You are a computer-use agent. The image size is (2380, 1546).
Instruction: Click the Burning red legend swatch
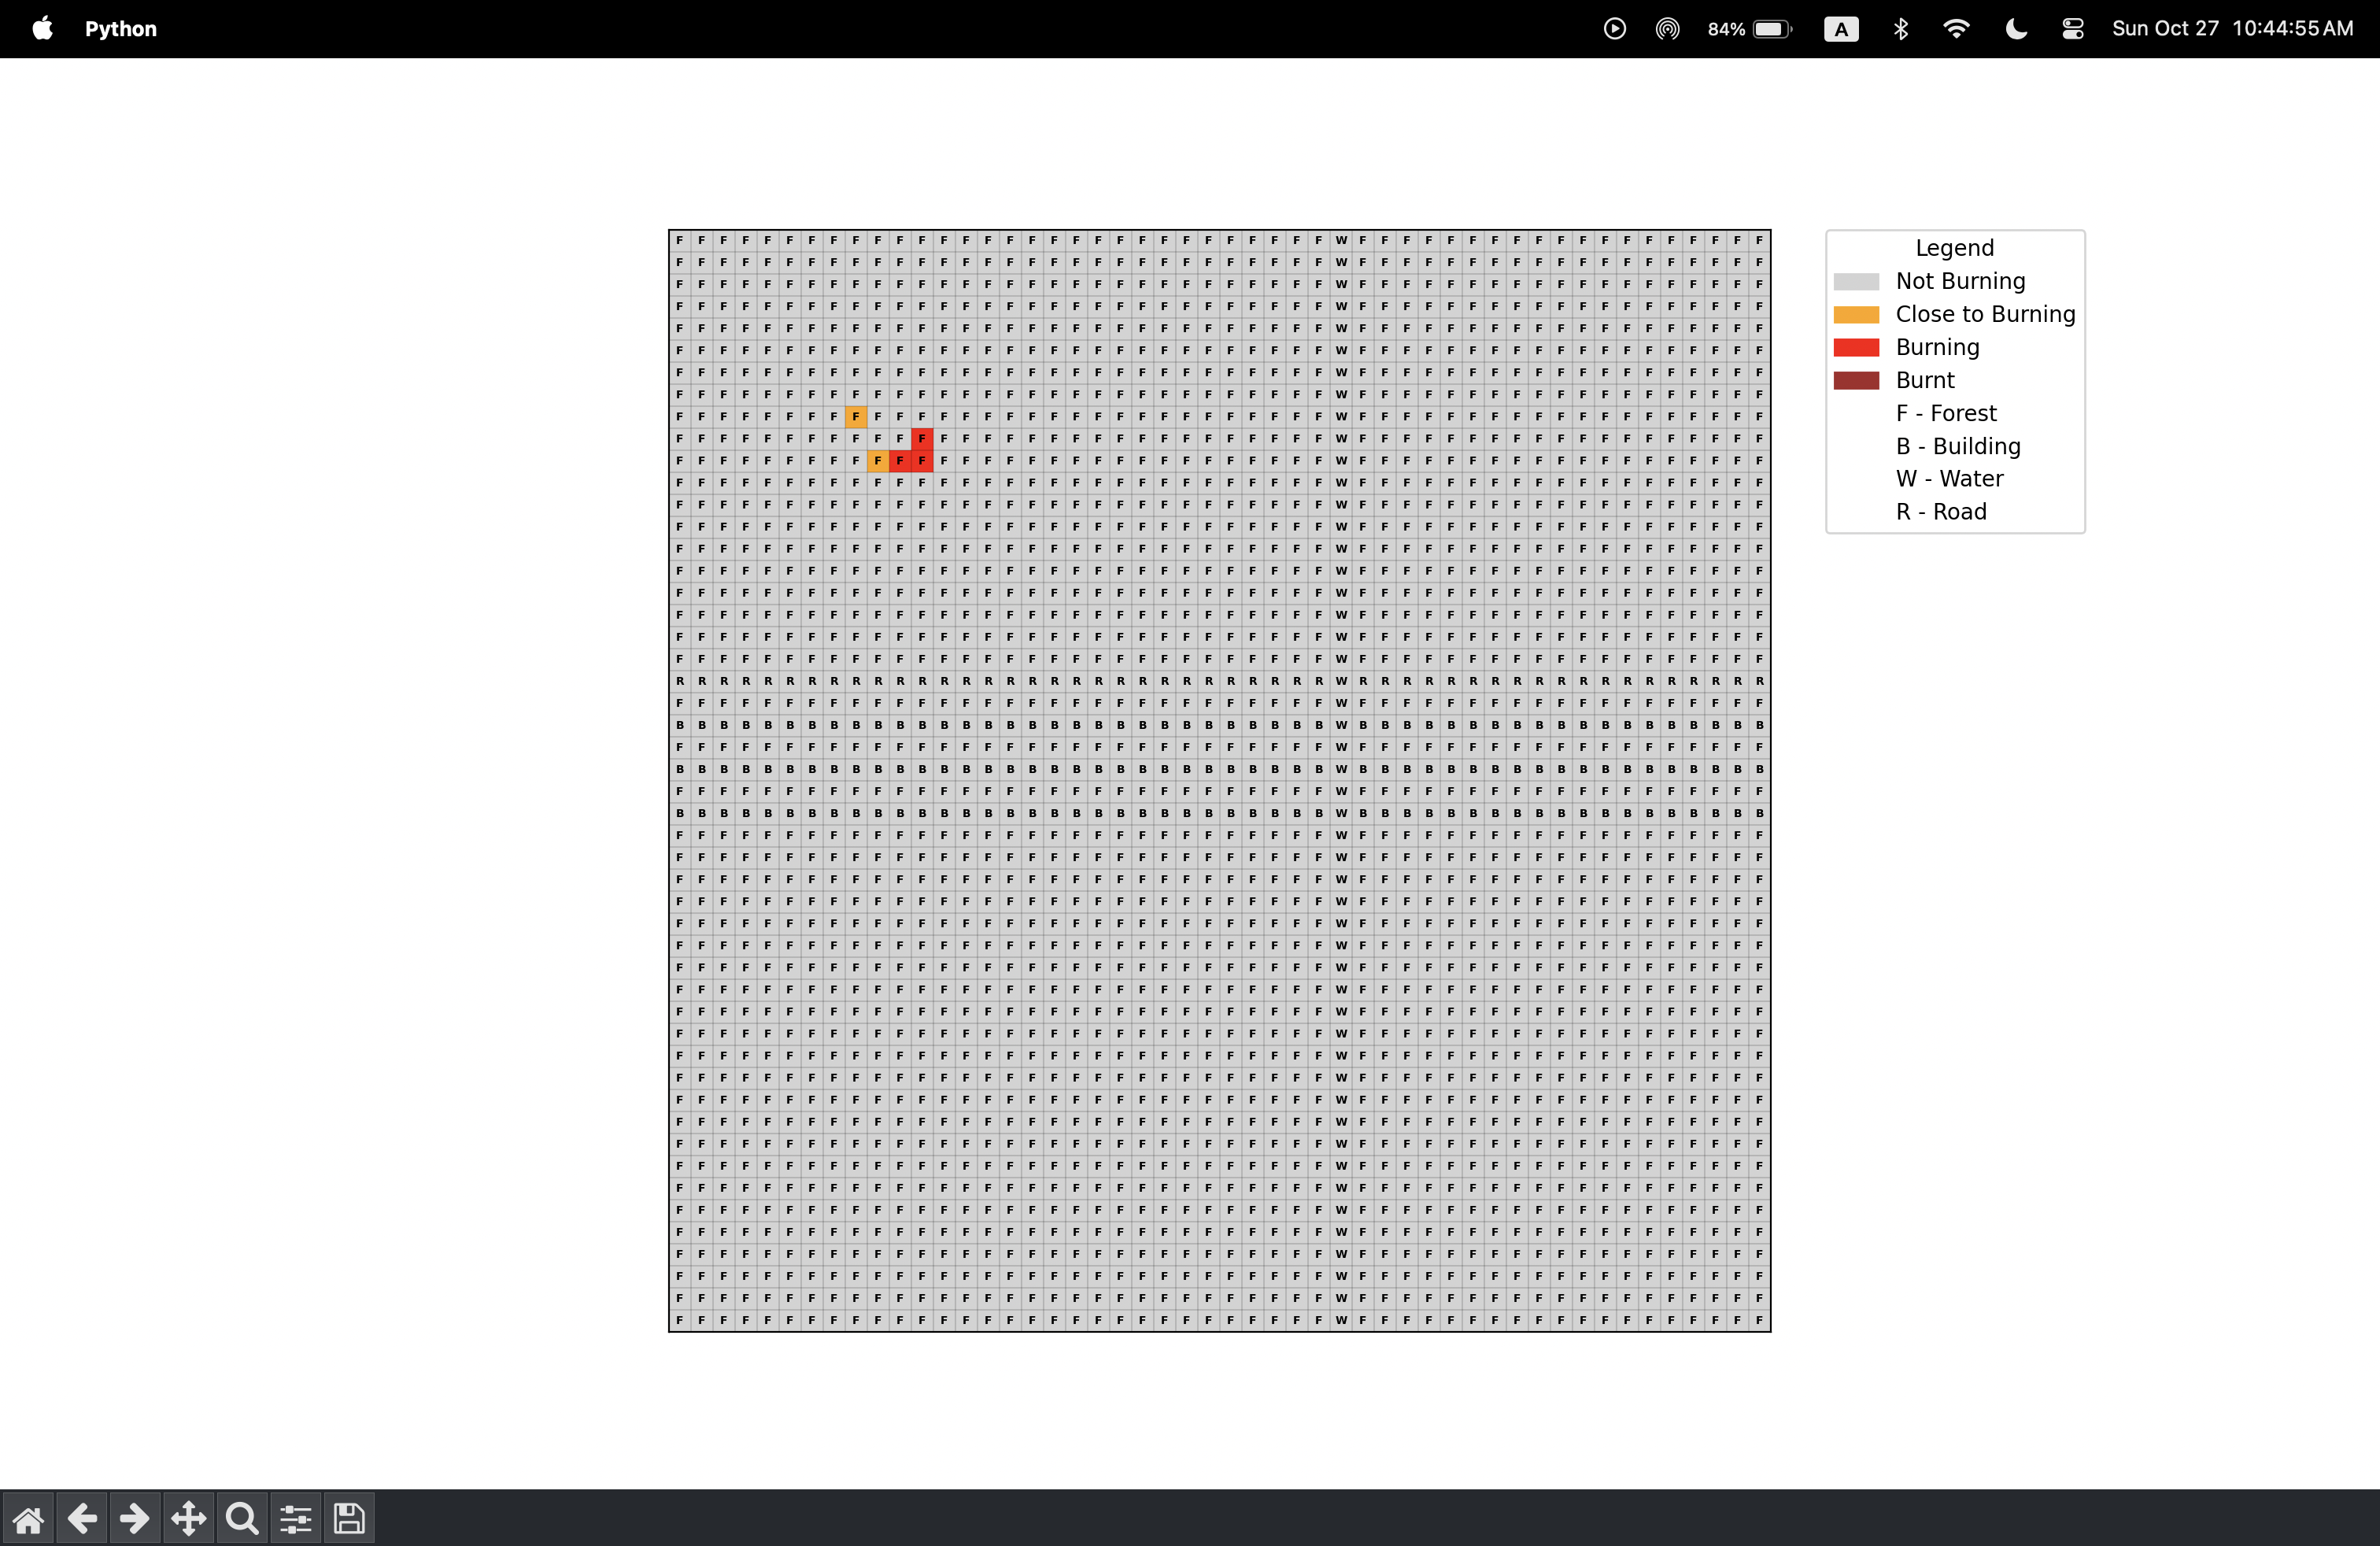(x=1856, y=347)
